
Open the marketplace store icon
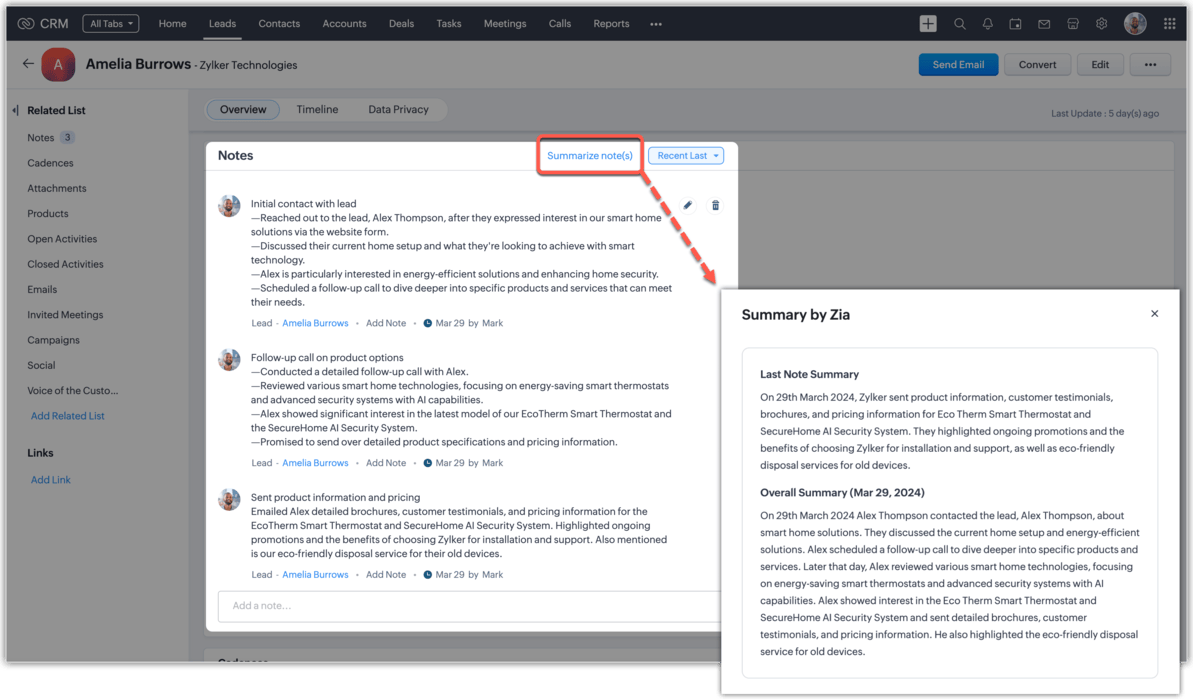(1073, 24)
